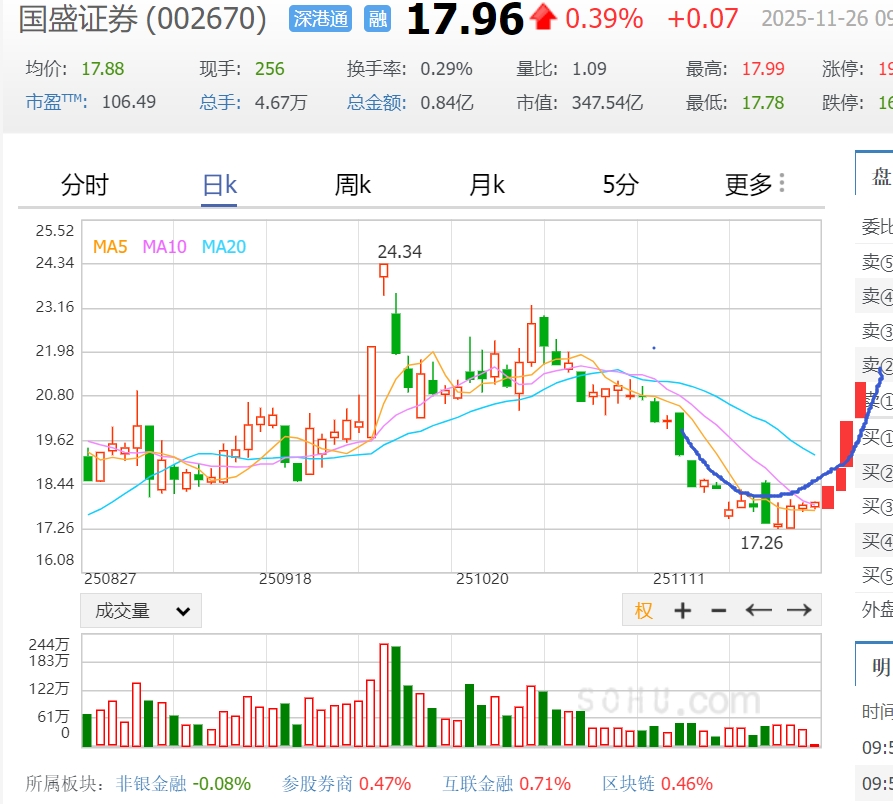Click the 总手 link
Screen dimensions: 893x804
pyautogui.click(x=220, y=102)
